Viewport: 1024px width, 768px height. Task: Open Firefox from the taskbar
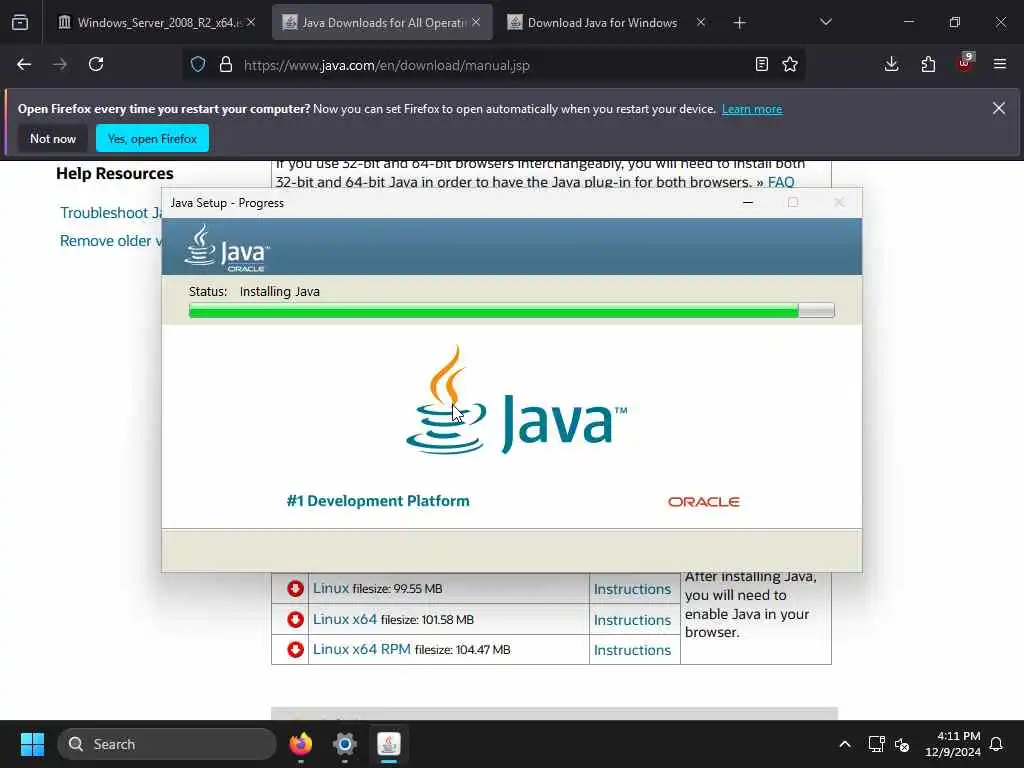point(300,744)
